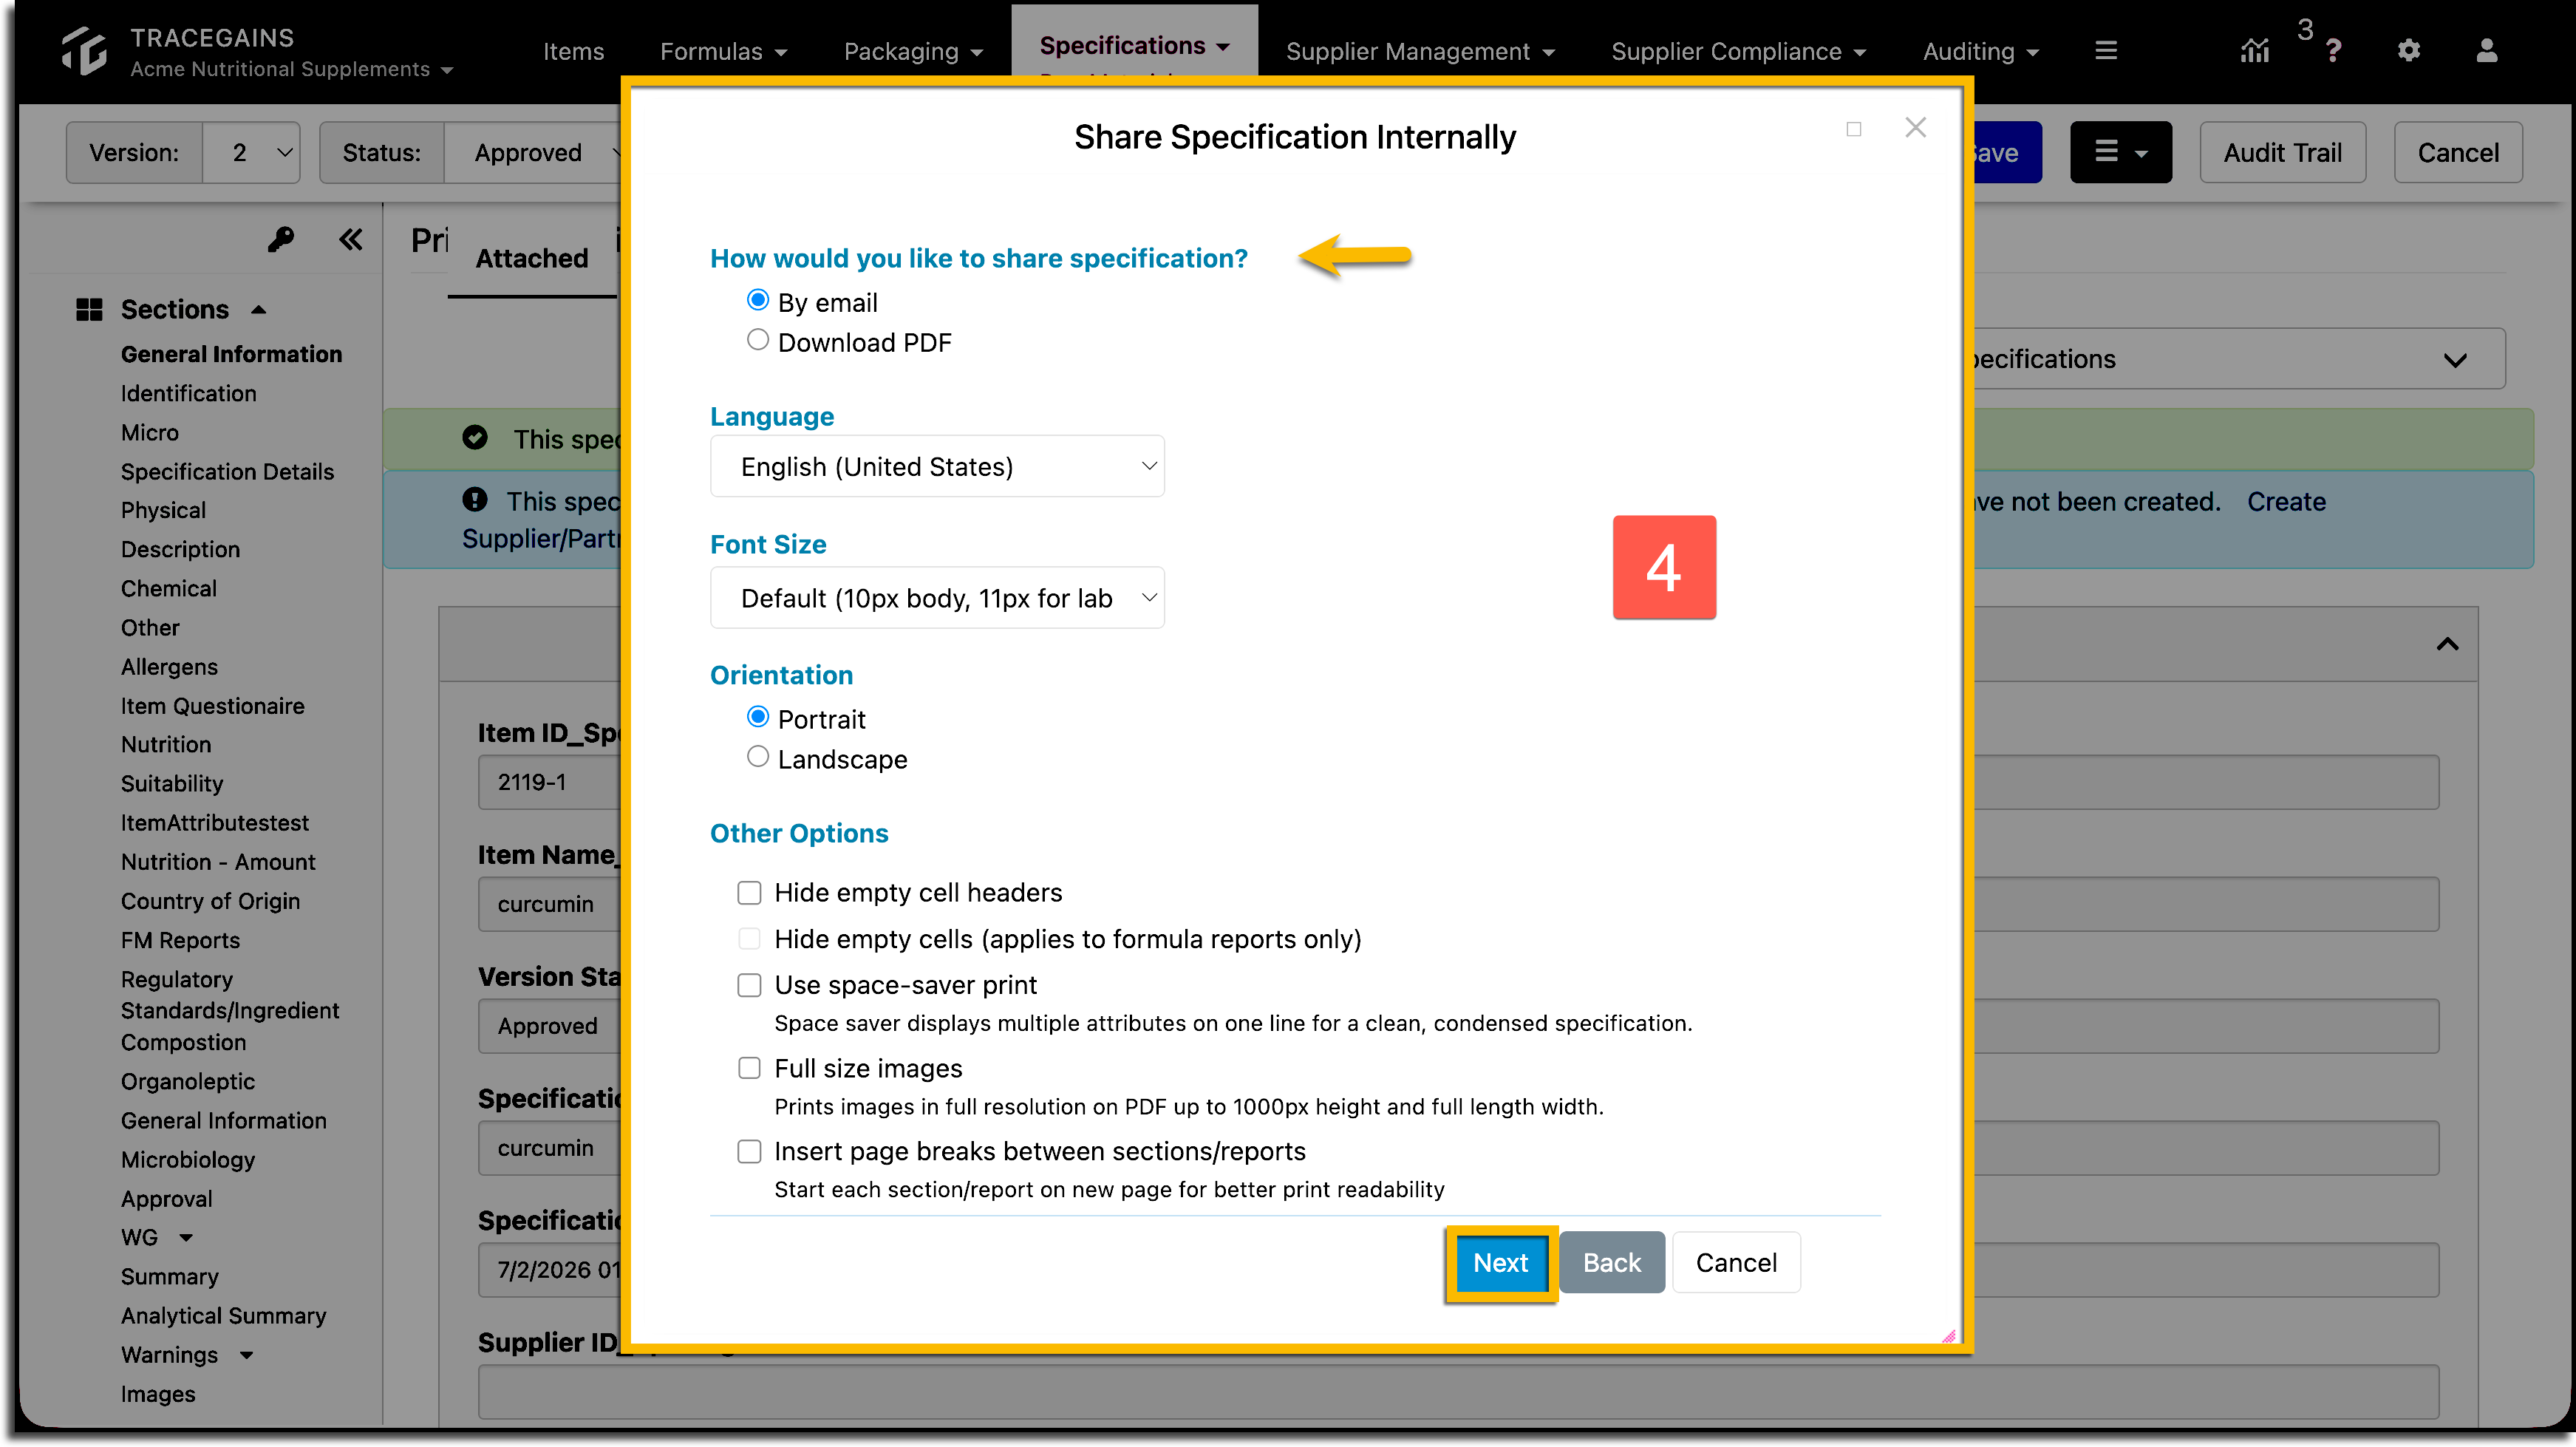
Task: Open the Version dropdown
Action: click(x=251, y=152)
